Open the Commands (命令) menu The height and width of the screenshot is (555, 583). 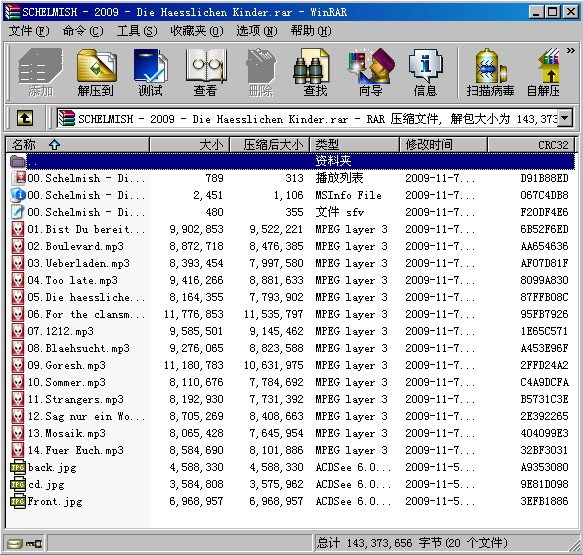point(83,31)
